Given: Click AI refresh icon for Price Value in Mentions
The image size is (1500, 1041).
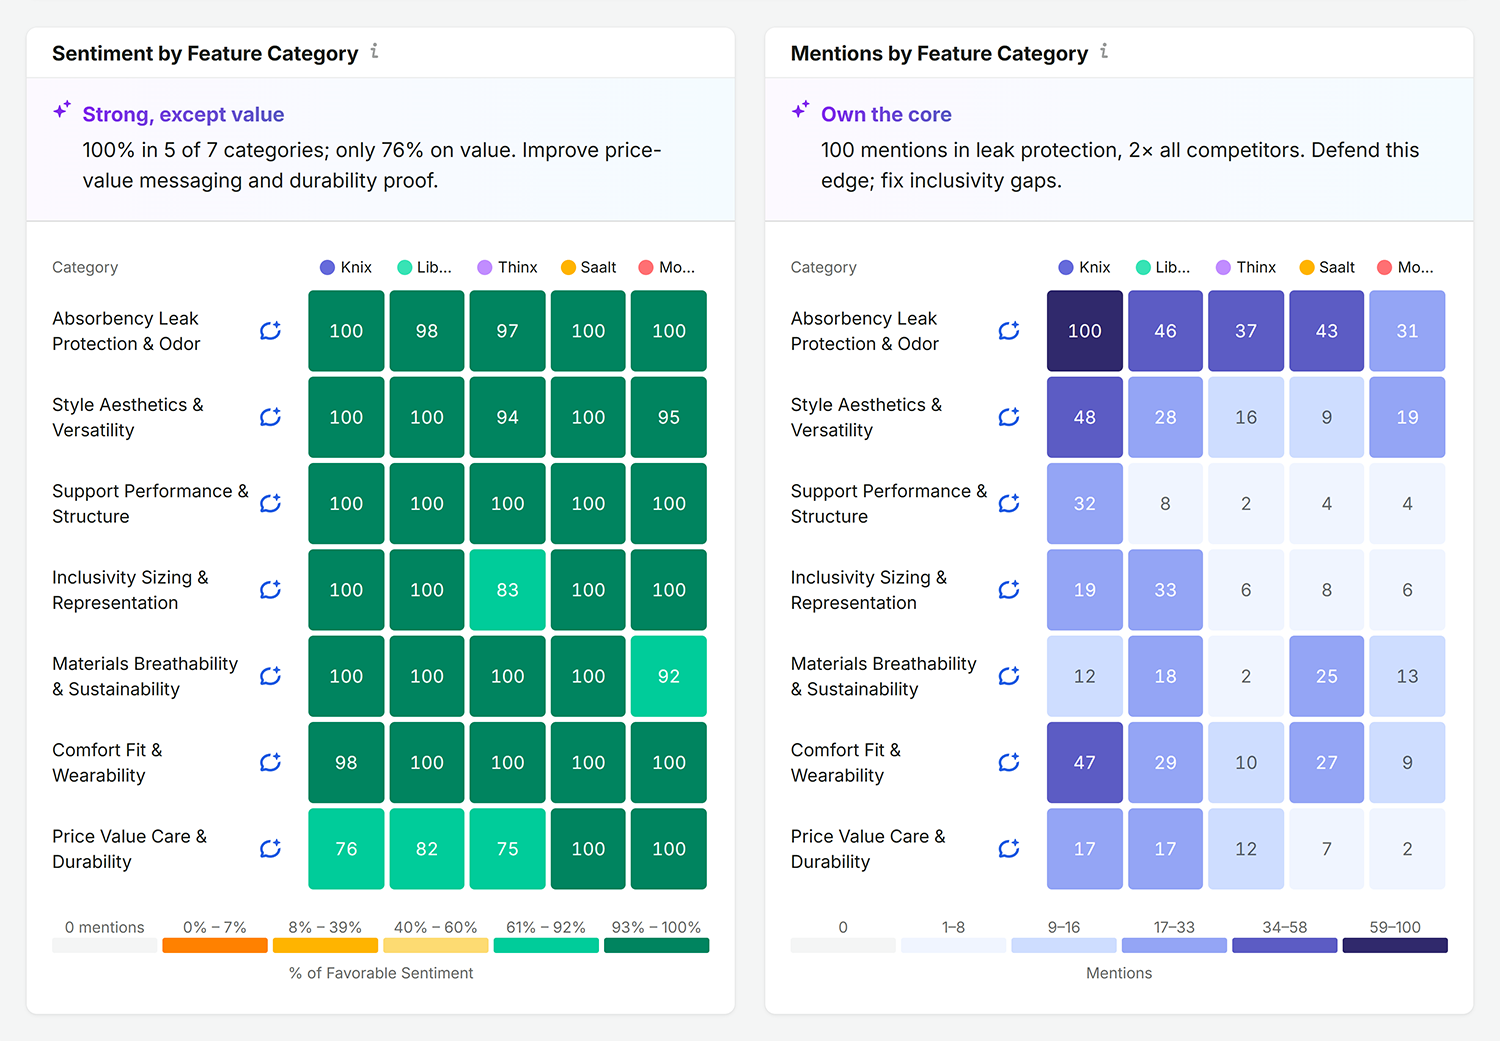Looking at the screenshot, I should tap(1009, 849).
